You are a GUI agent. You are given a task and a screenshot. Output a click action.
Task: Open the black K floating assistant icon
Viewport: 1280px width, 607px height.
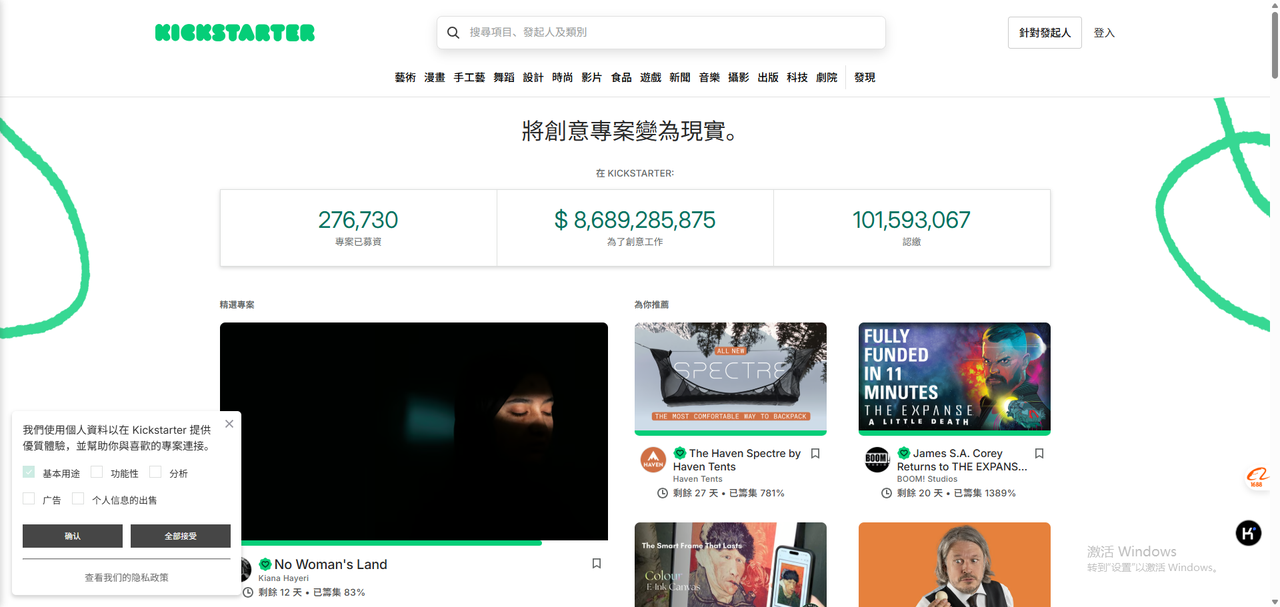[x=1248, y=533]
